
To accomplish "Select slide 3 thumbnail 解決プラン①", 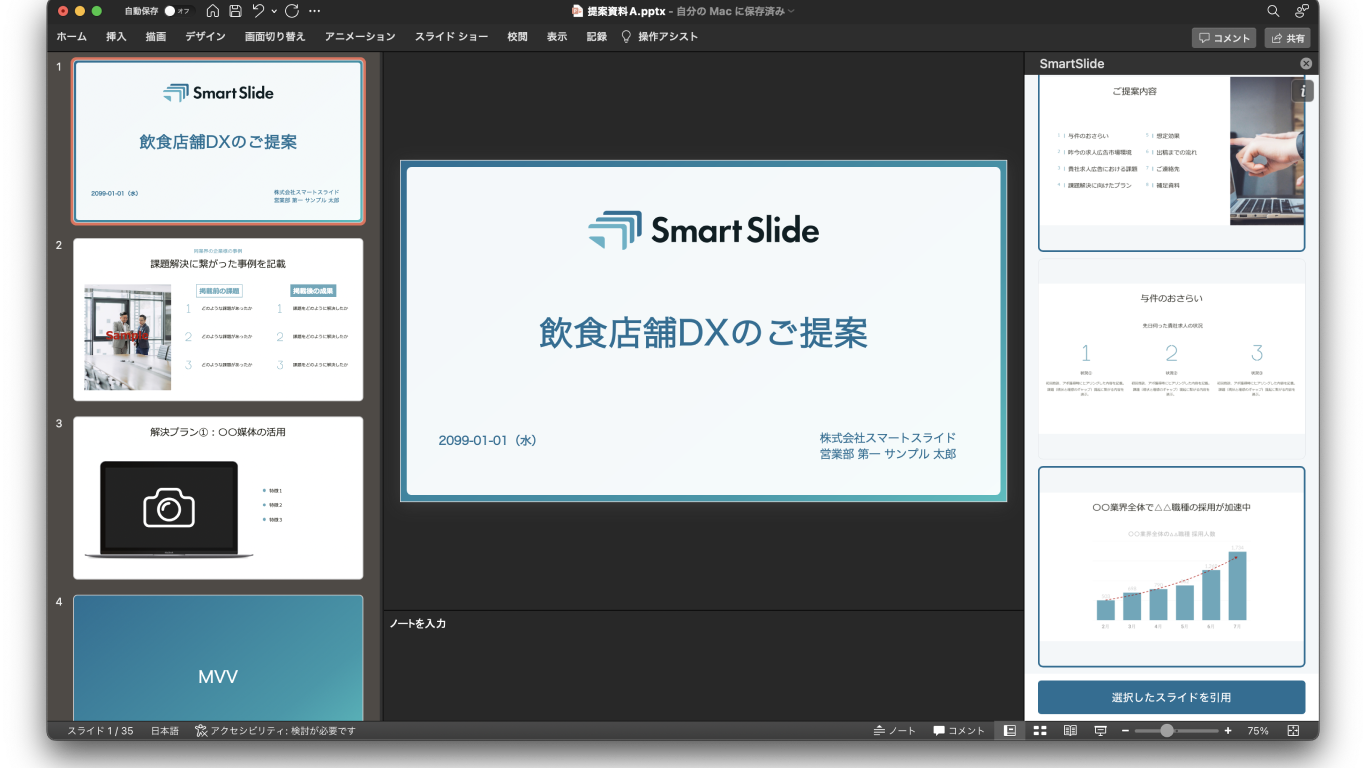I will coord(218,498).
